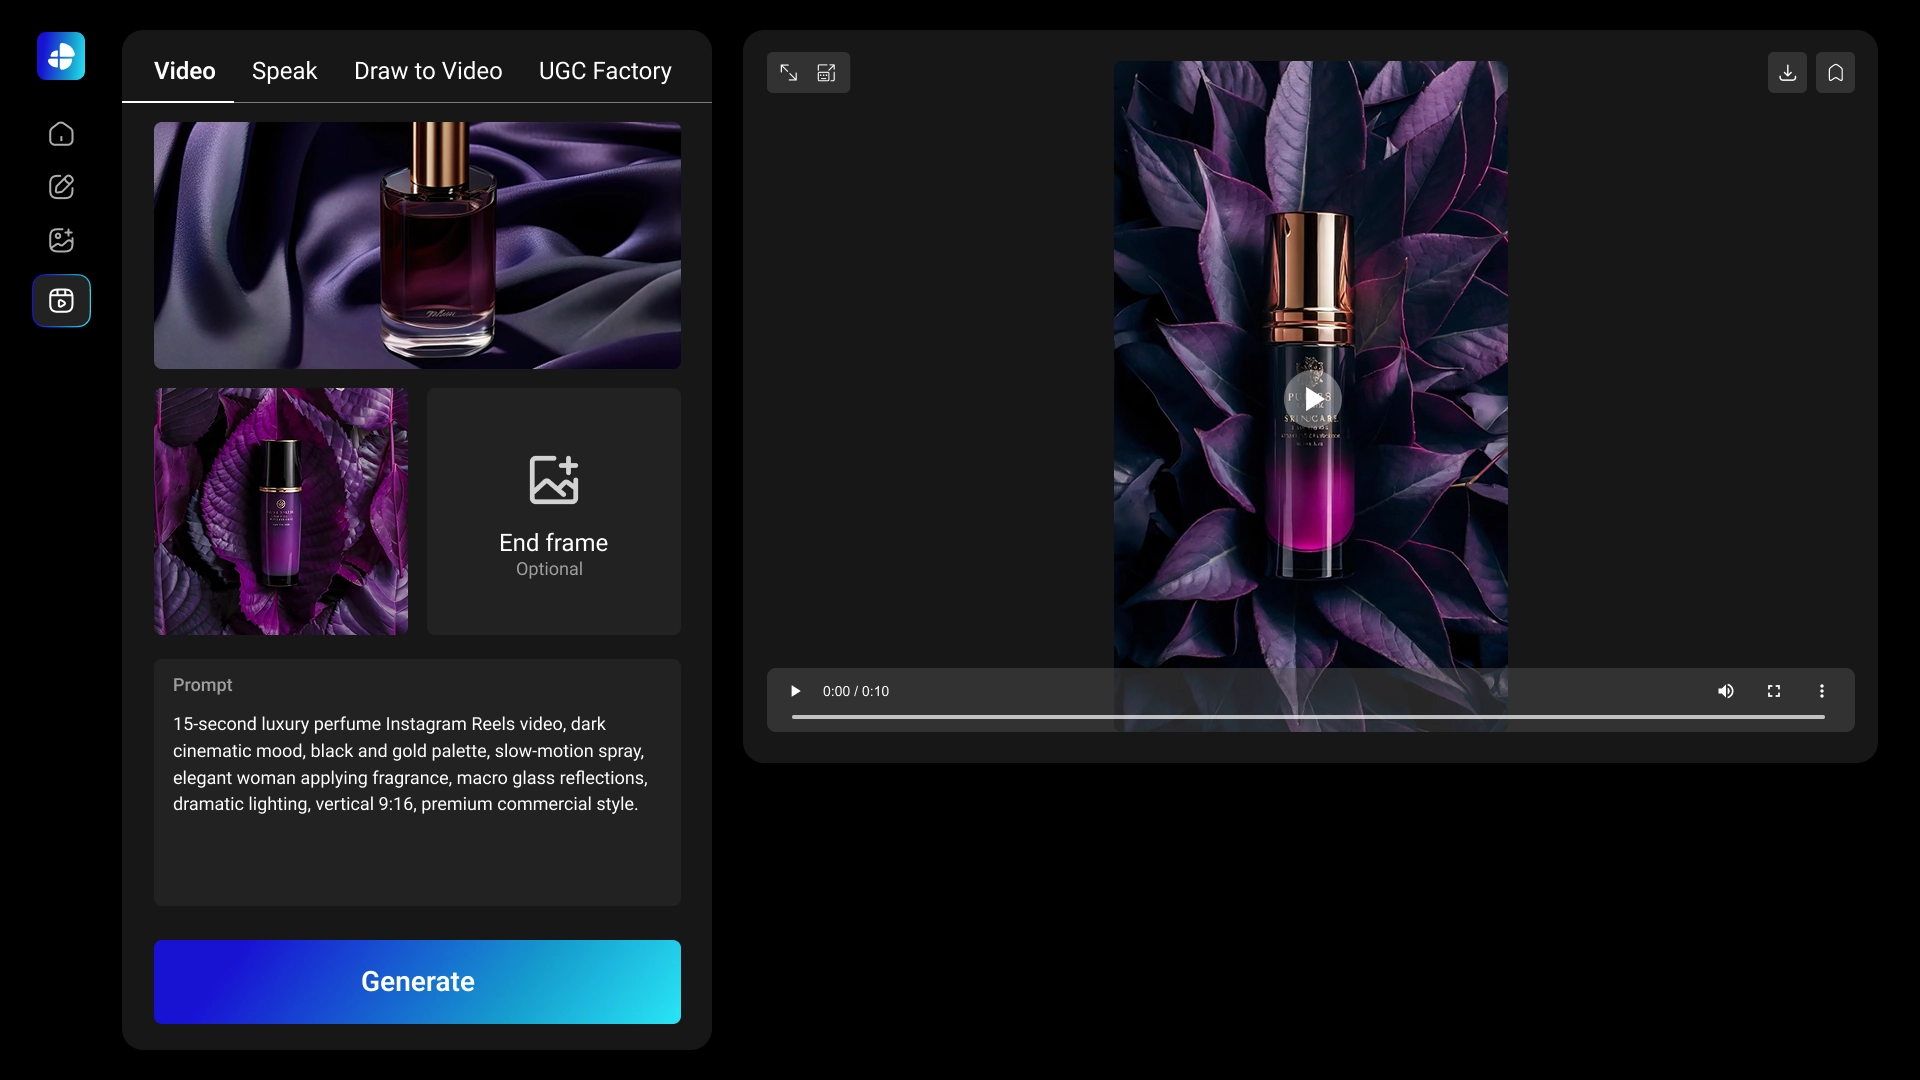Open the Home icon in sidebar
This screenshot has height=1080, width=1920.
click(x=61, y=134)
